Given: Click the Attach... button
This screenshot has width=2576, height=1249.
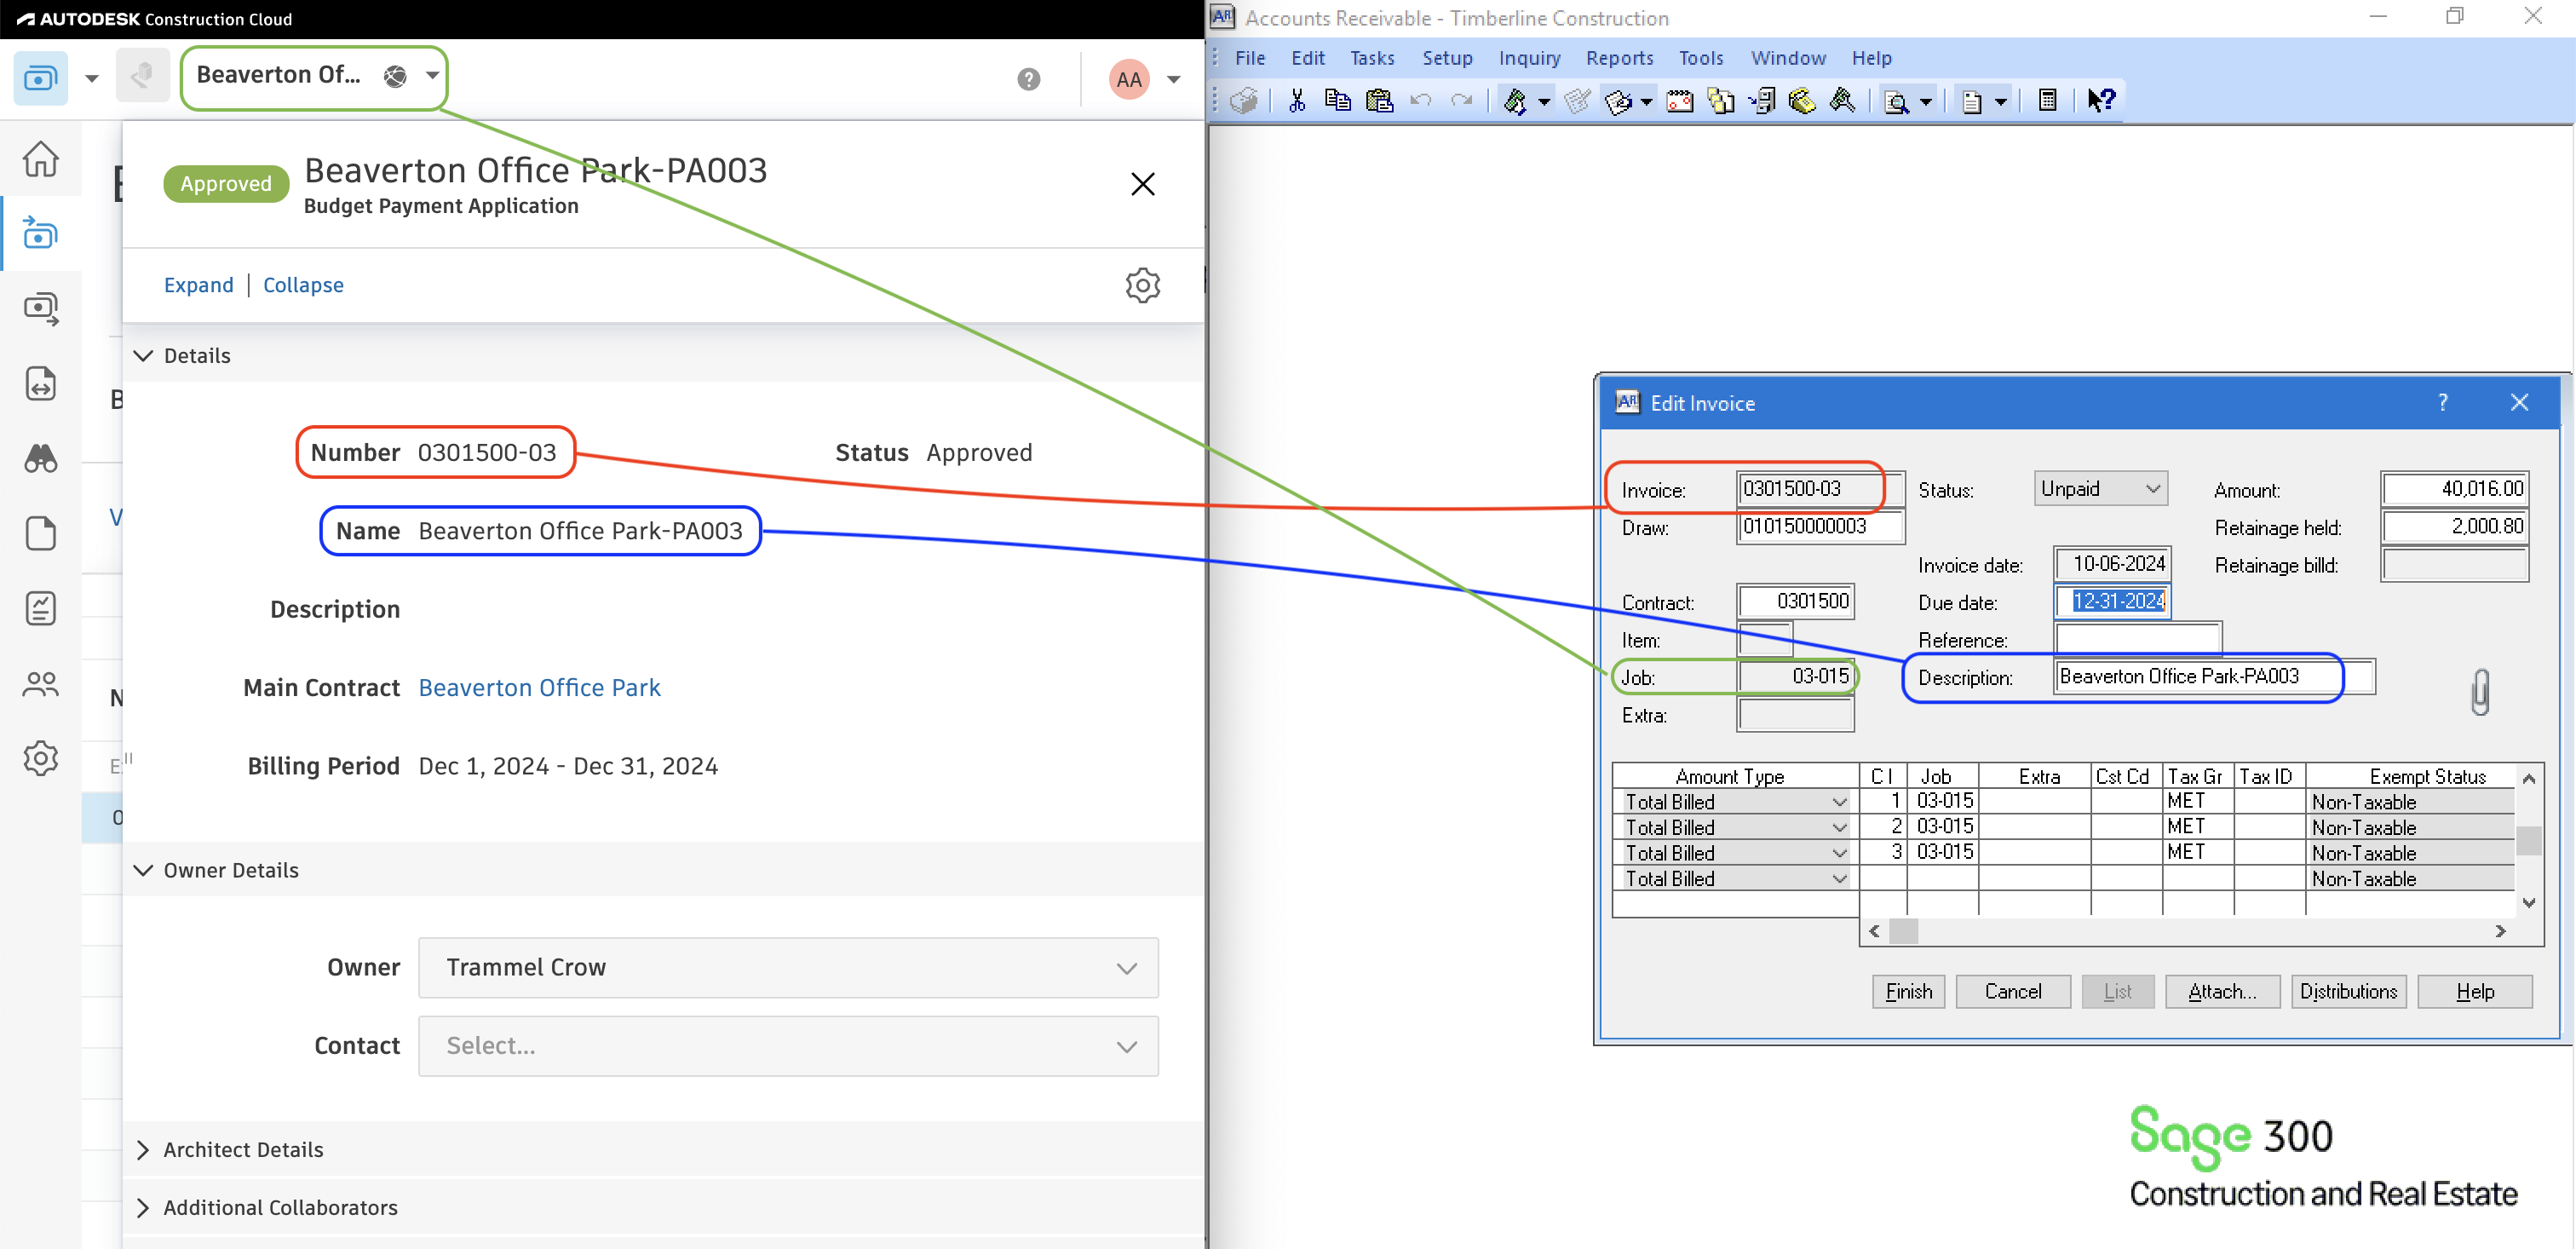Looking at the screenshot, I should pos(2222,992).
